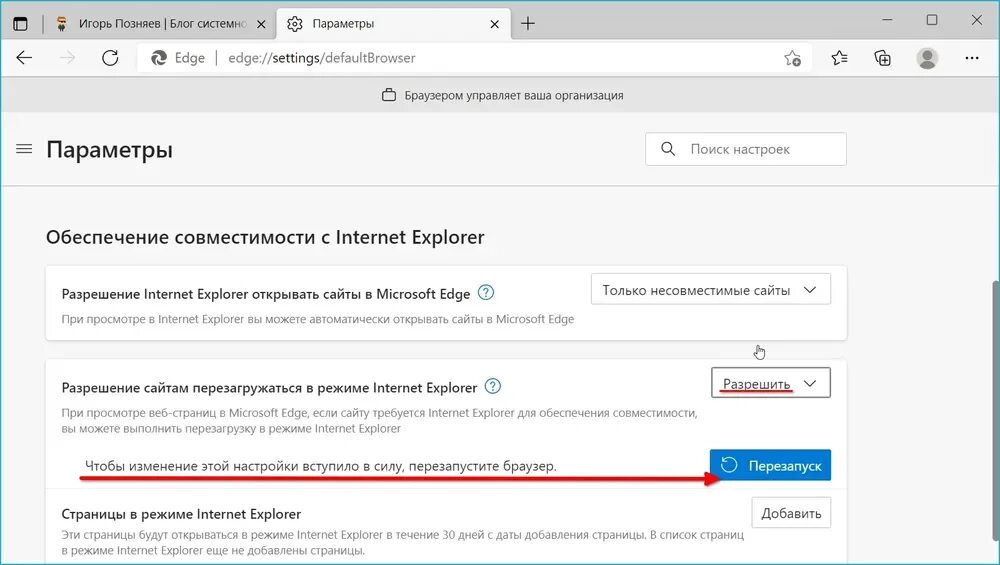The height and width of the screenshot is (565, 1000).
Task: Close the Игорь Позняев blog tab
Action: pyautogui.click(x=261, y=24)
